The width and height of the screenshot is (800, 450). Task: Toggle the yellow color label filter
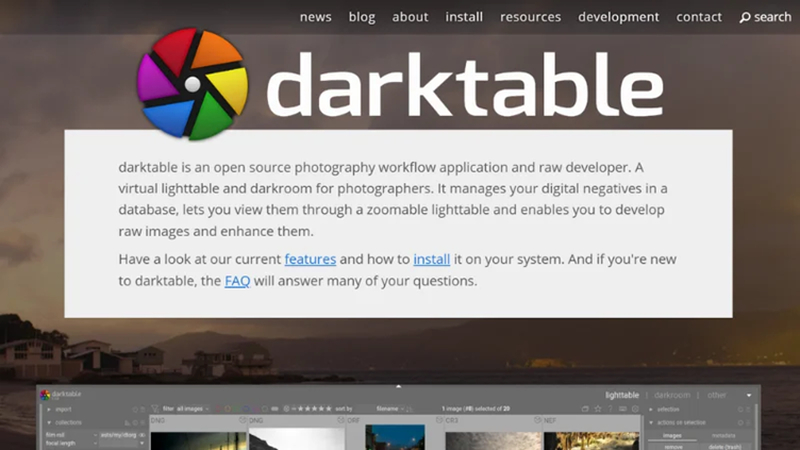[228, 409]
